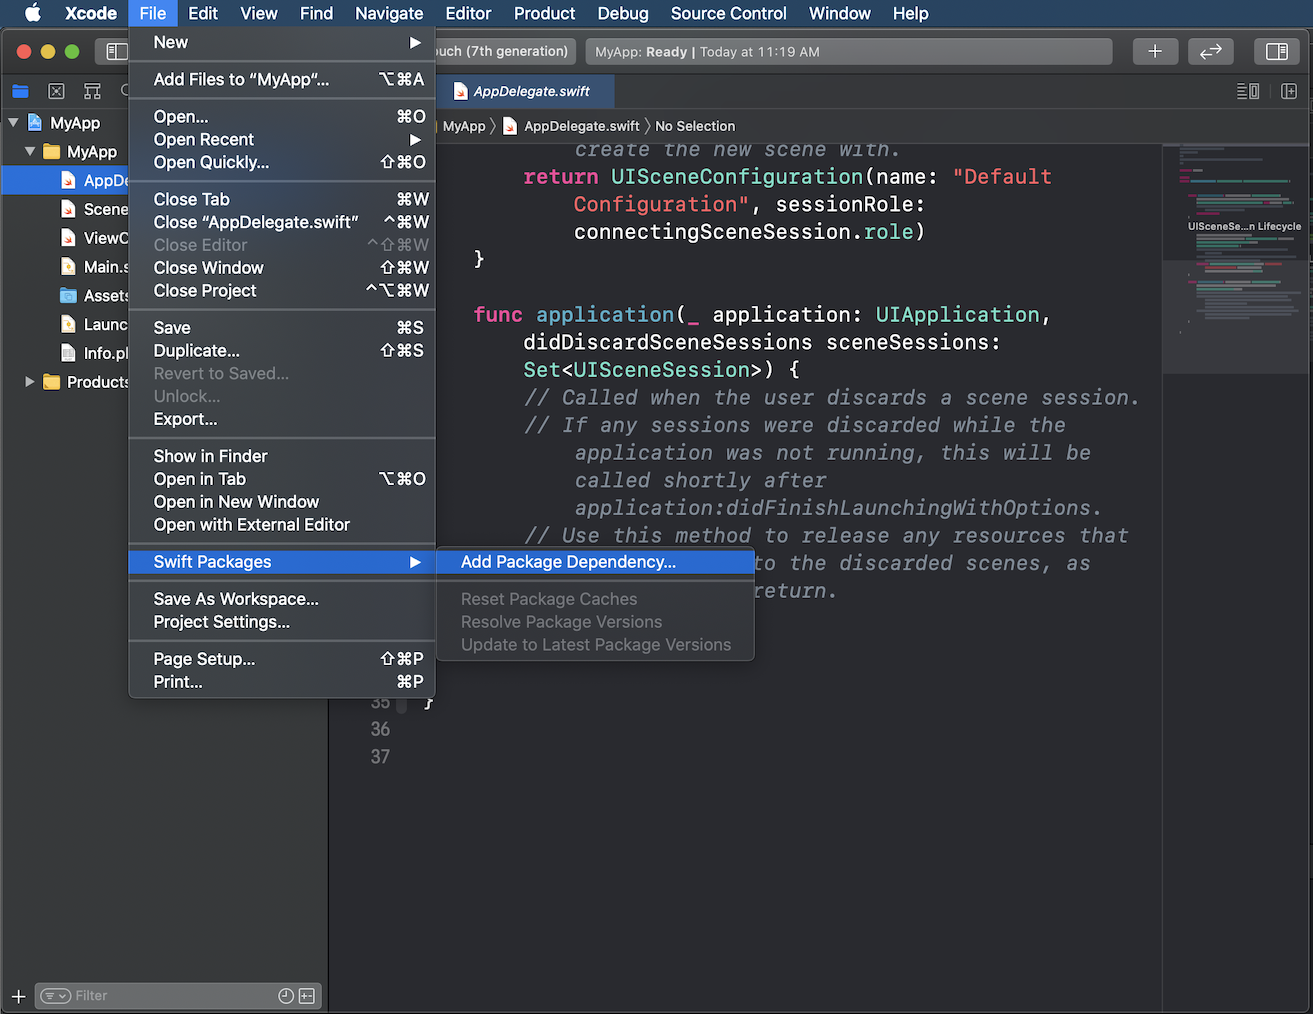Click the add plus button at navigator bottom
The width and height of the screenshot is (1313, 1014).
point(18,996)
